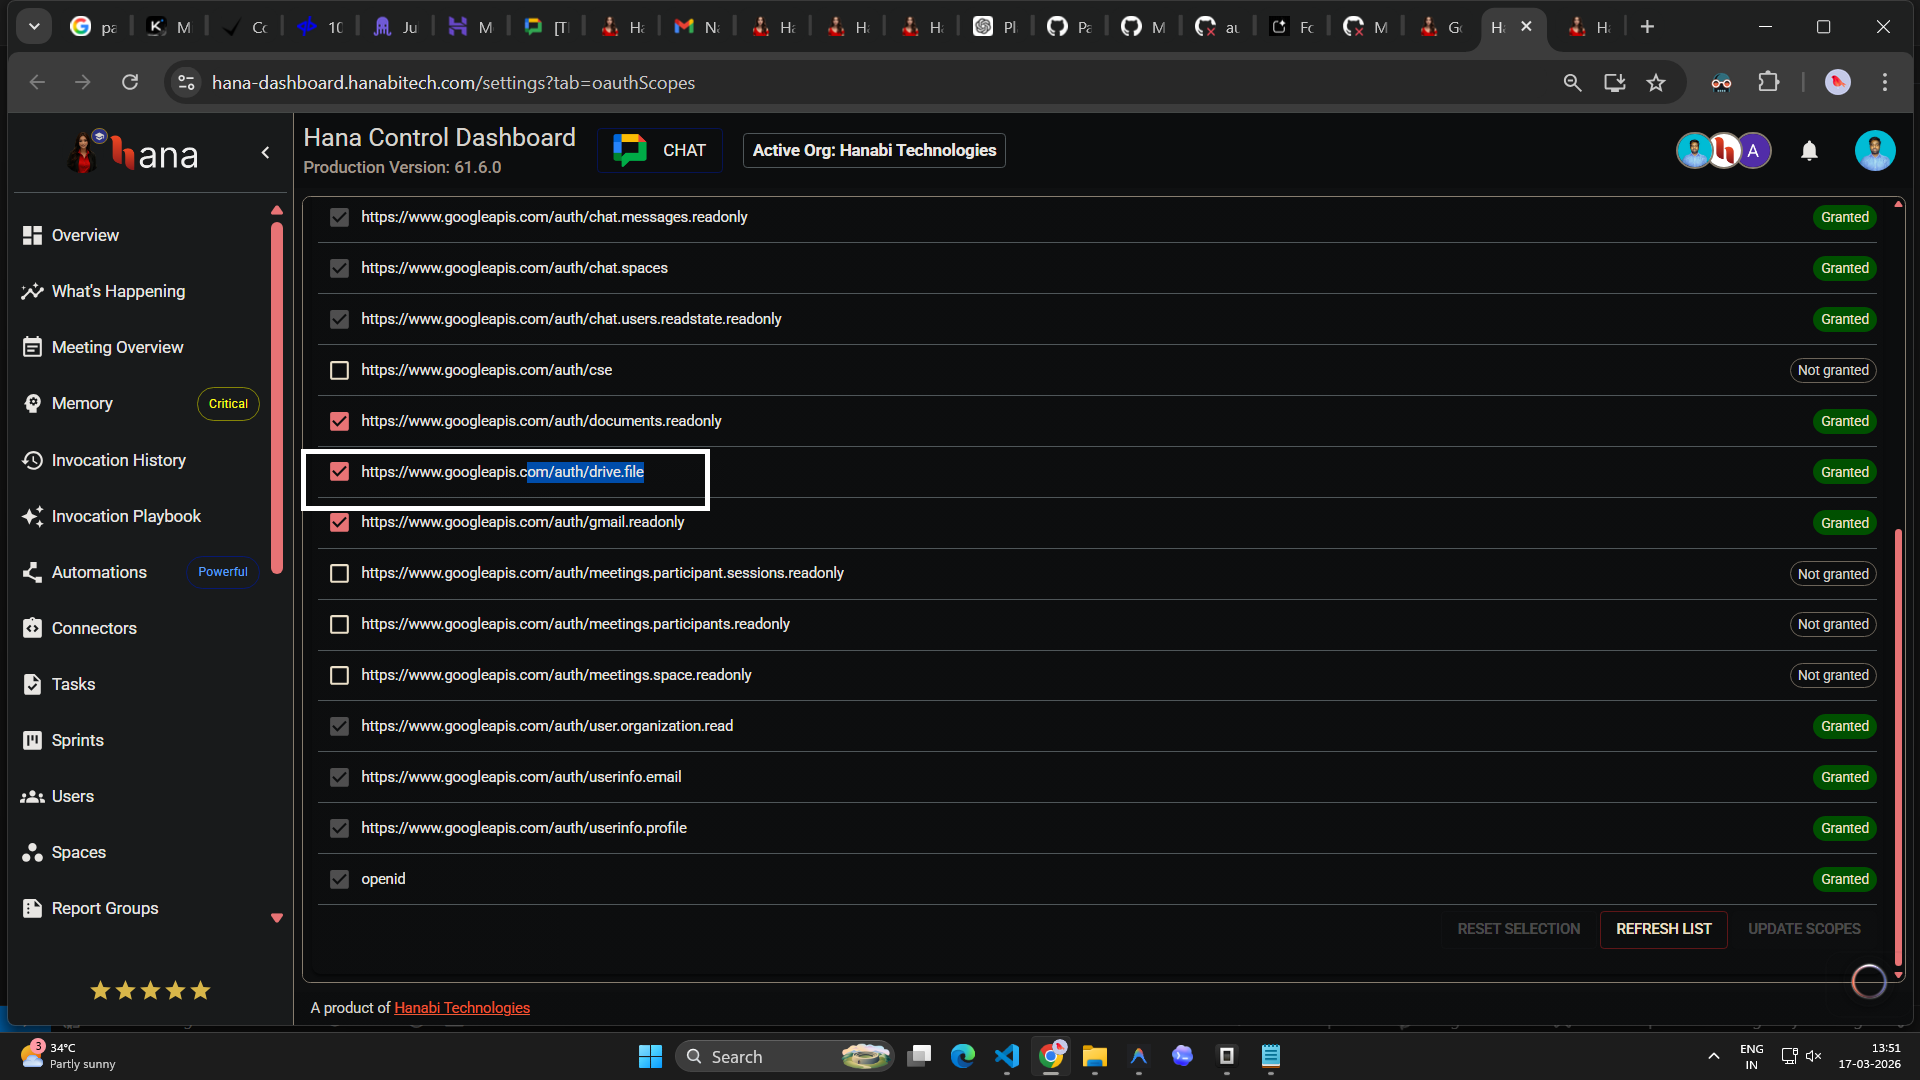Screen dimensions: 1920x1080
Task: Open the notification bell
Action: coord(1809,150)
